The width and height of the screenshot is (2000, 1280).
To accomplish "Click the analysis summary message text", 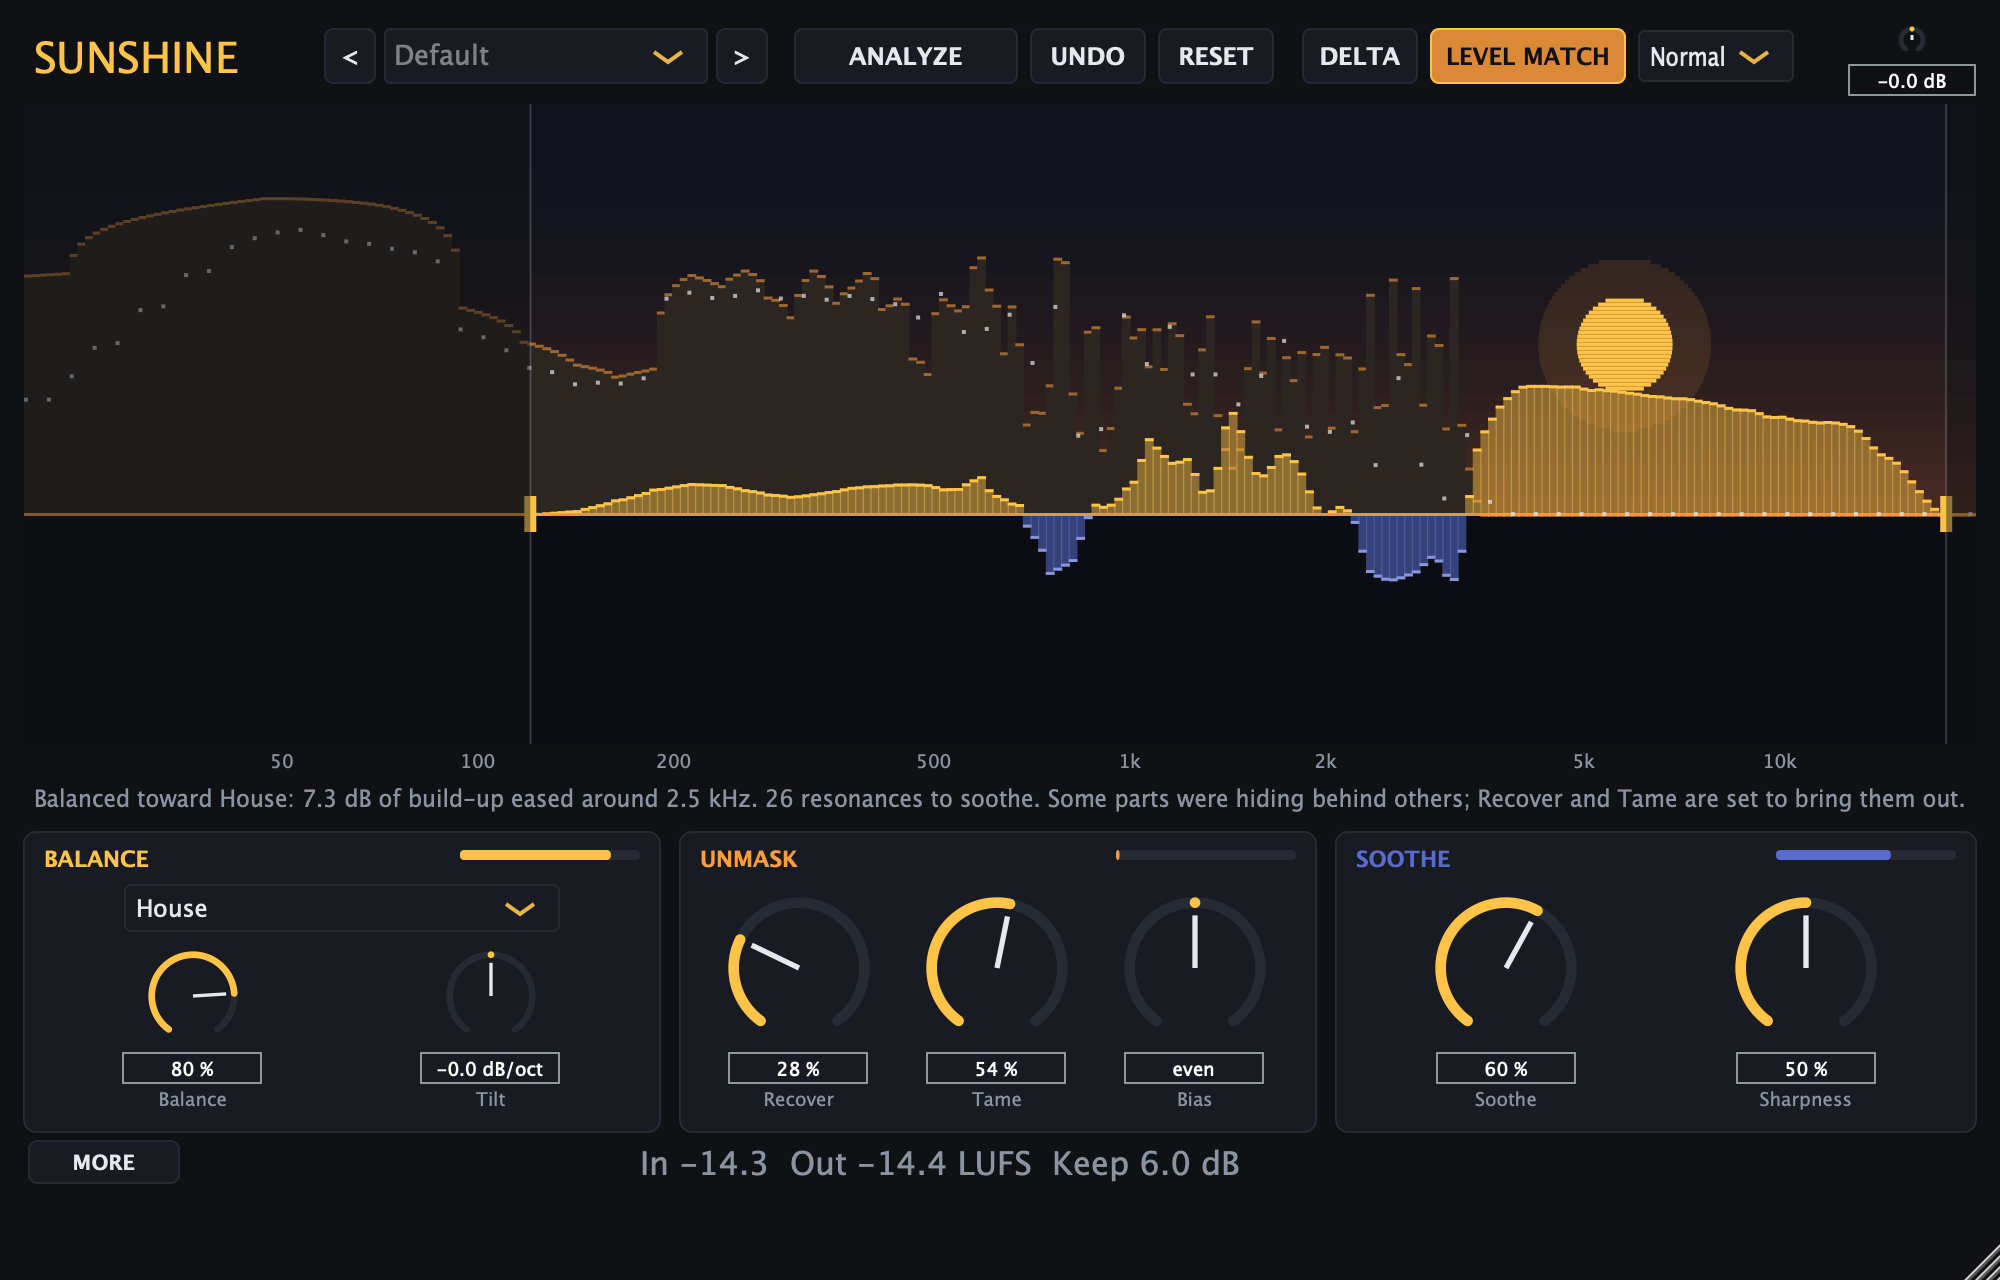I will pos(999,799).
